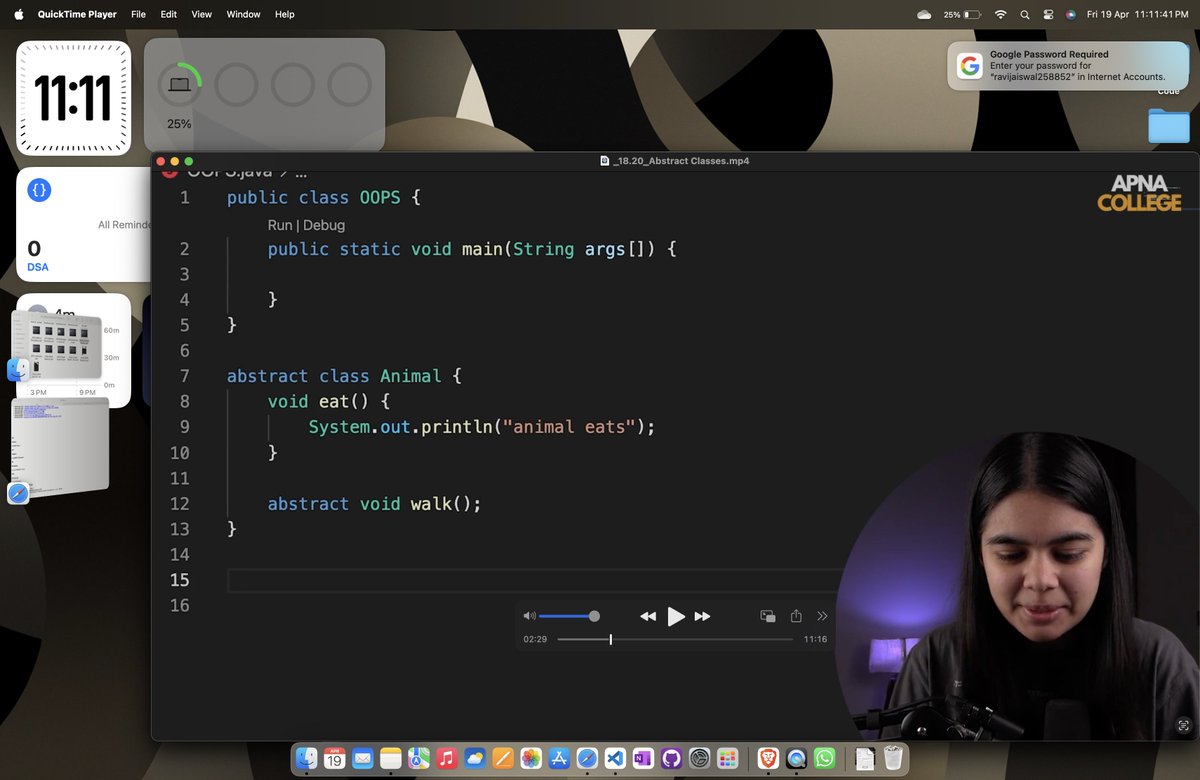Open Music in the Dock
The height and width of the screenshot is (780, 1200).
click(447, 758)
